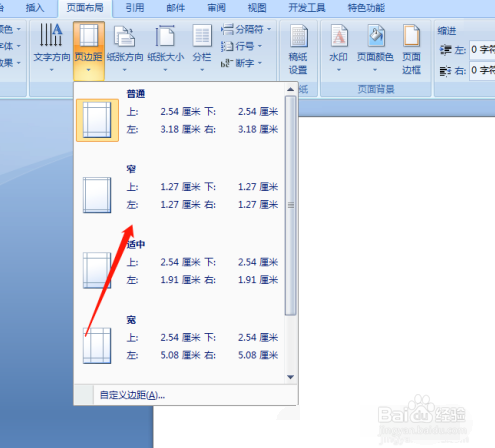Image resolution: width=495 pixels, height=448 pixels.
Task: Switch to the 插入 ribbon tab
Action: [35, 8]
